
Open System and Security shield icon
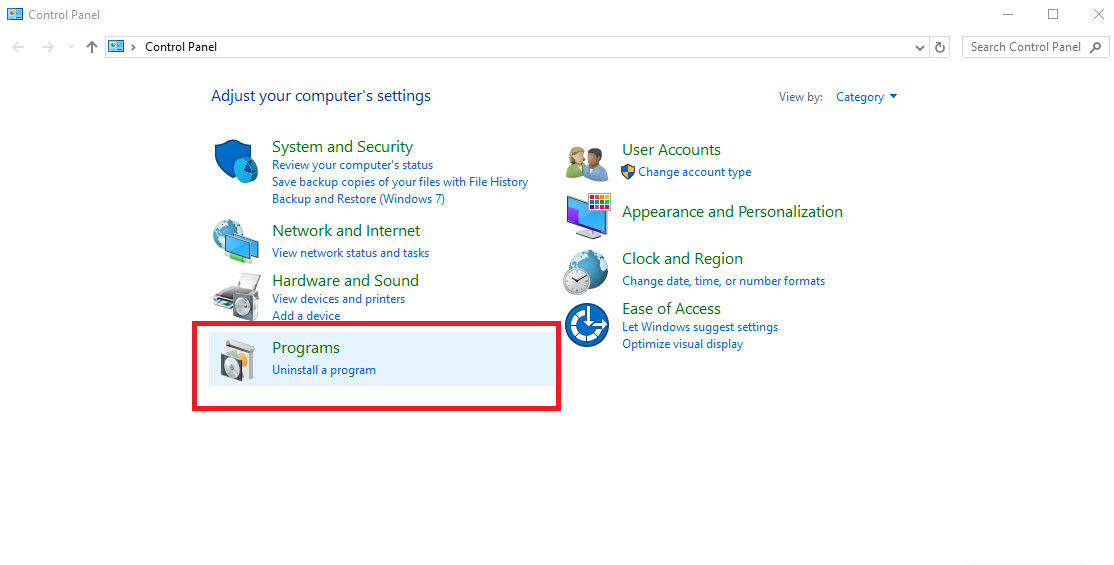pos(236,161)
